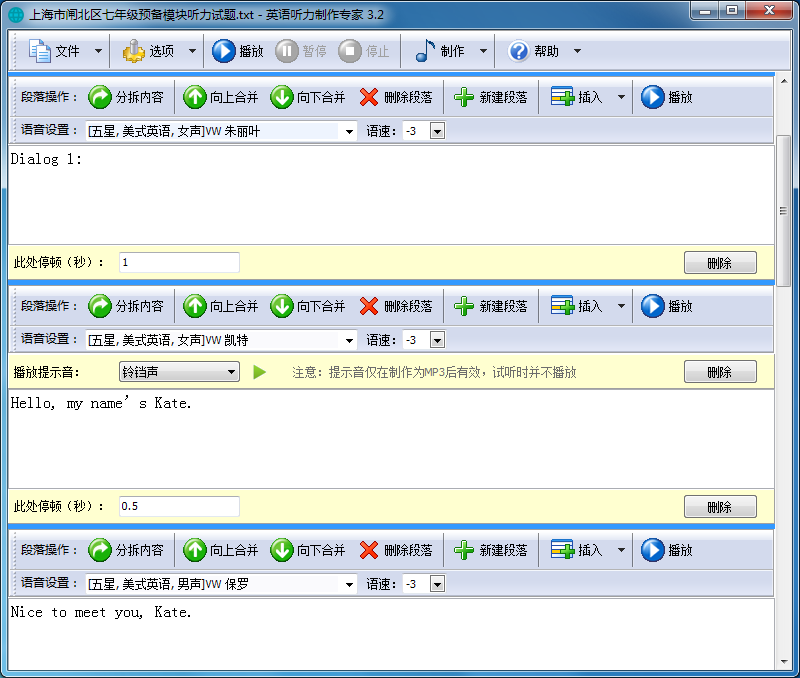The width and height of the screenshot is (800, 678).
Task: Click 向下合并 in the first paragraph toolbar
Action: [308, 97]
